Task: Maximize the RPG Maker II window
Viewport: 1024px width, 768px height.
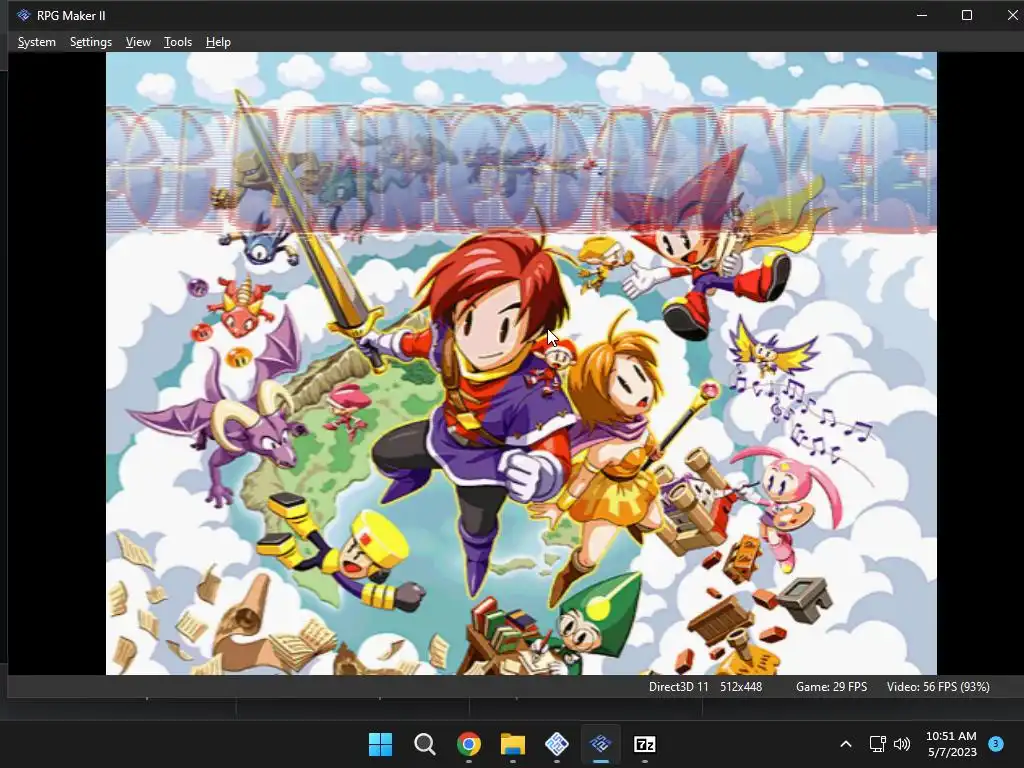Action: (967, 15)
